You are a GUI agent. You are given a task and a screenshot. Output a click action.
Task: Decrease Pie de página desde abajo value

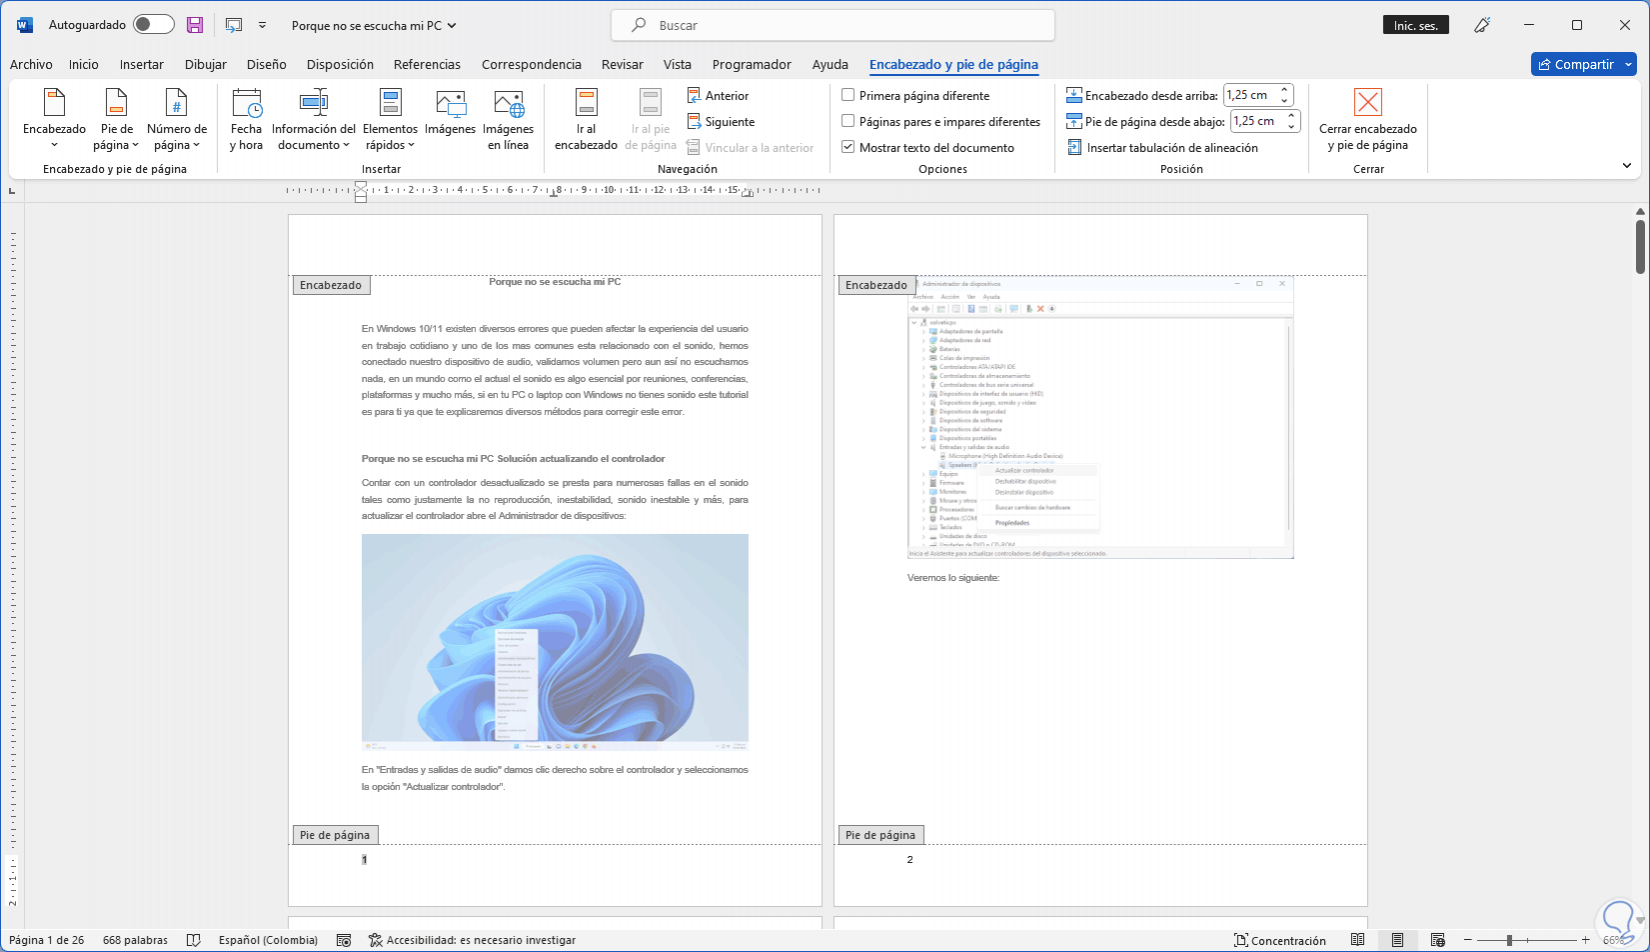point(1291,127)
